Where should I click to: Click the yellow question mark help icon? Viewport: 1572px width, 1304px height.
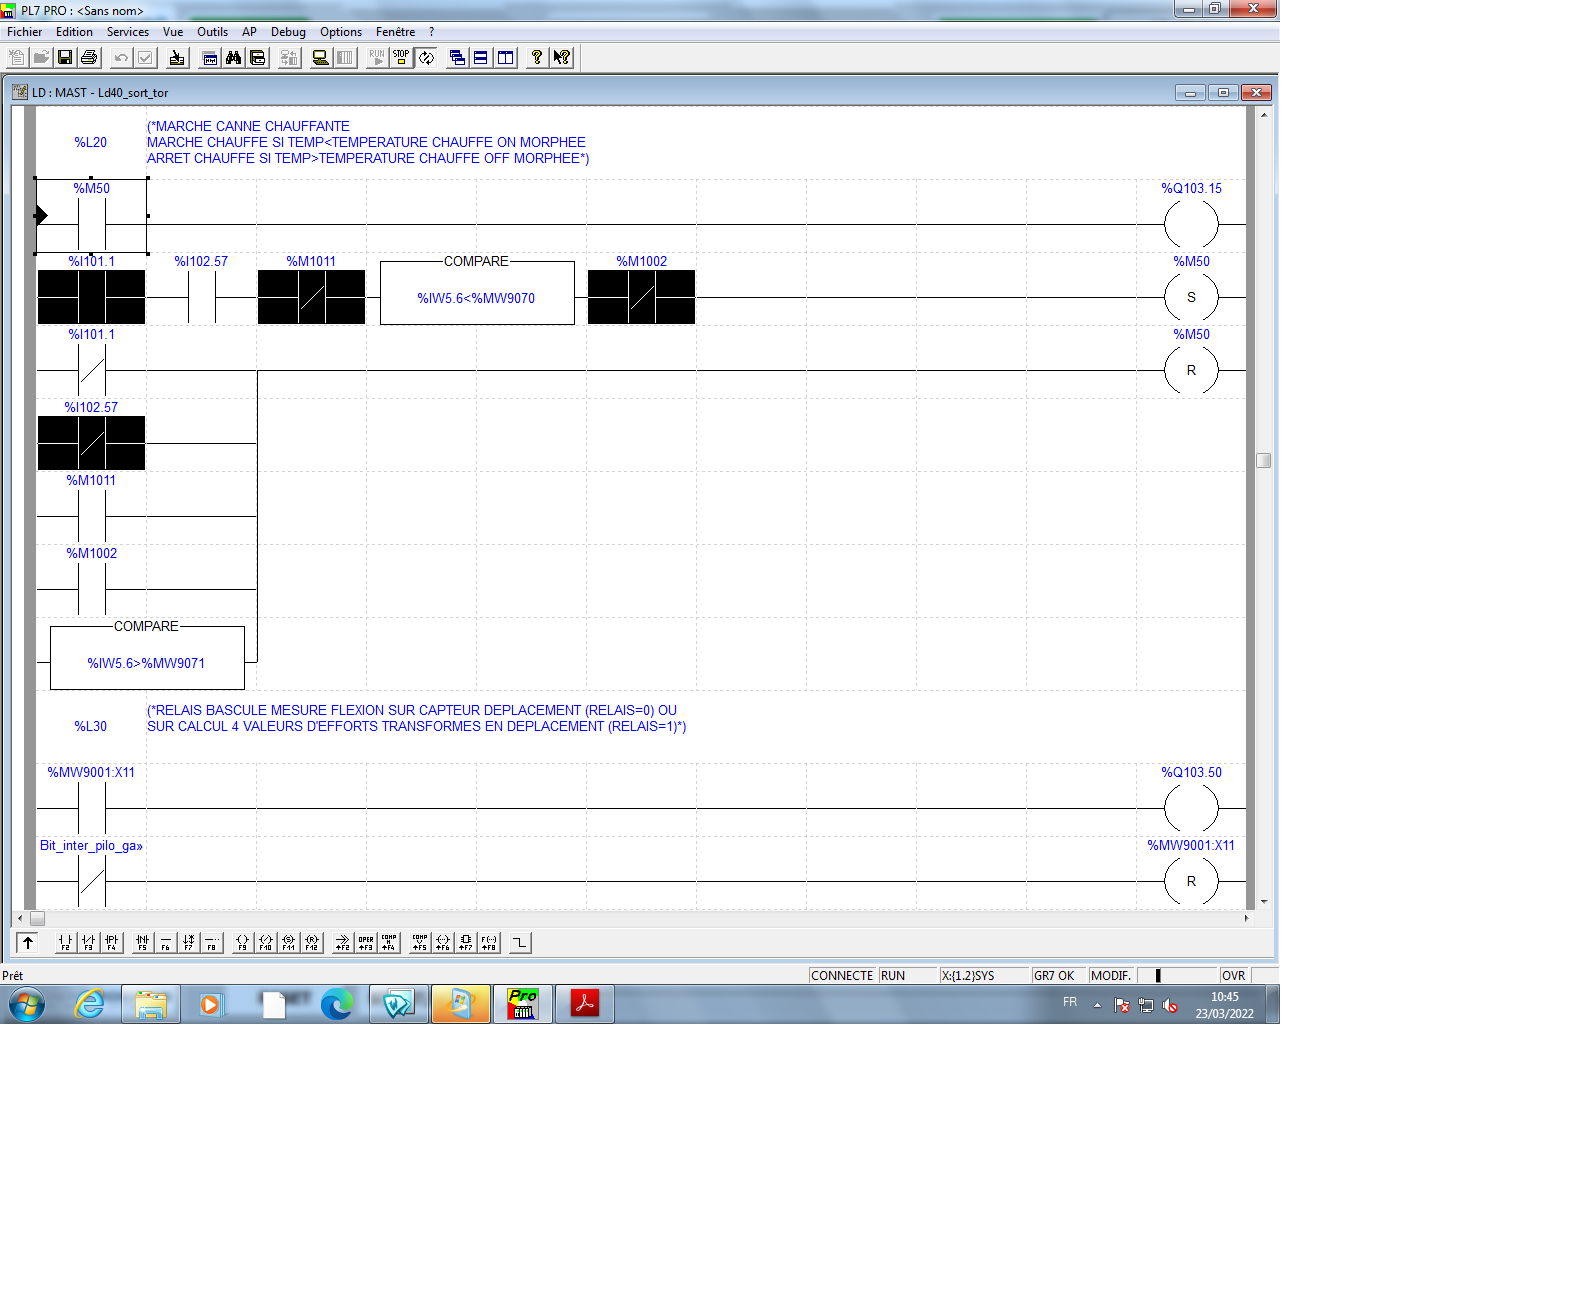[x=537, y=58]
